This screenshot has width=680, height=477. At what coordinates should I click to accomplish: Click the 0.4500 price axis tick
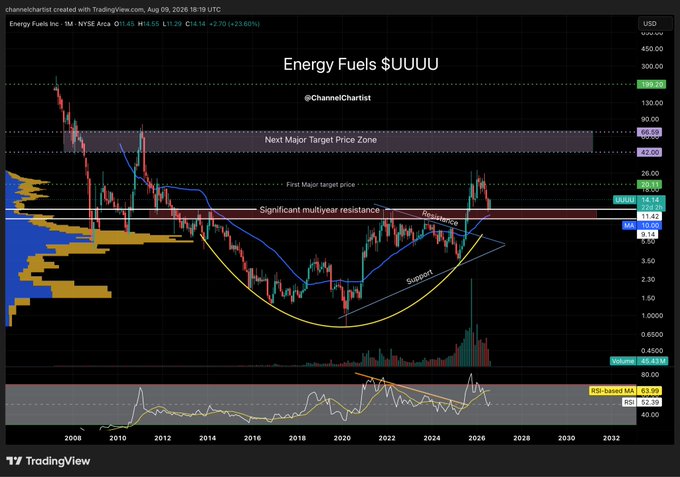652,351
